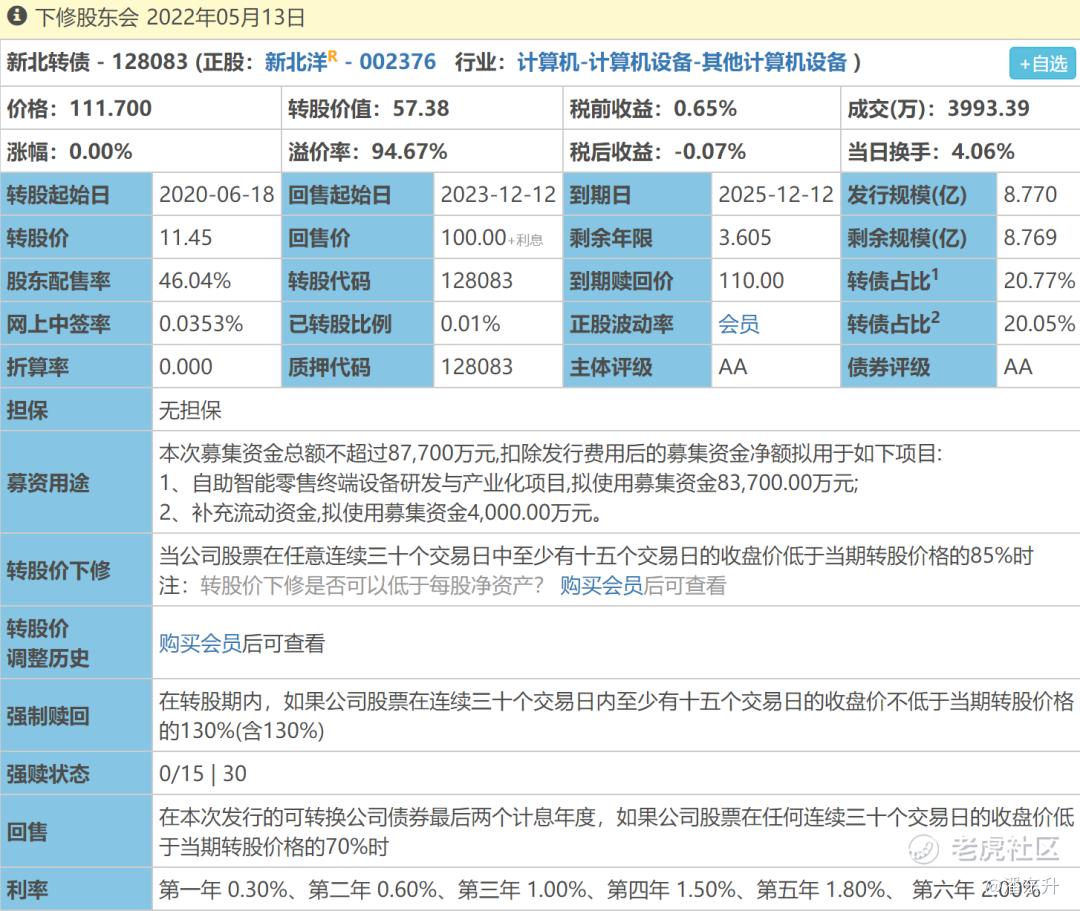
Task: Select 溢价率 value 94.67%
Action: tap(409, 151)
